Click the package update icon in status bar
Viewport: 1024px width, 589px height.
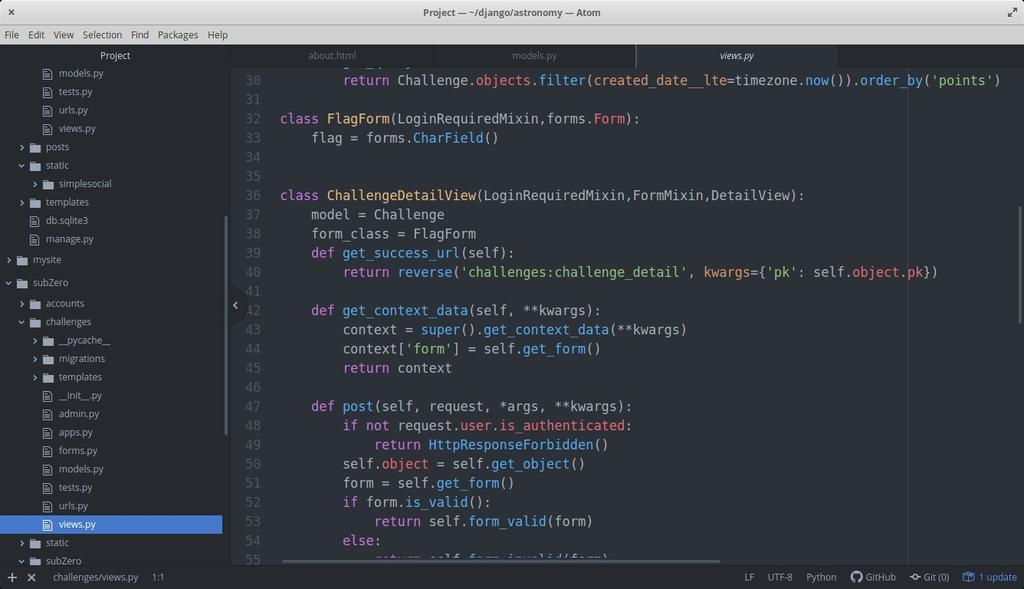(968, 577)
